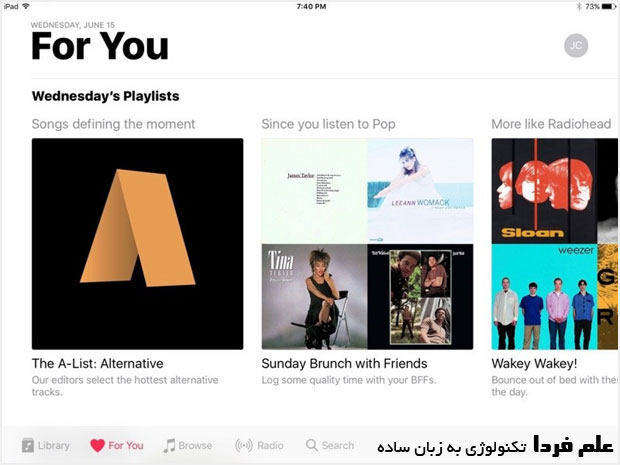The image size is (620, 465).
Task: Open the Weezer blue album cover
Action: (544, 297)
